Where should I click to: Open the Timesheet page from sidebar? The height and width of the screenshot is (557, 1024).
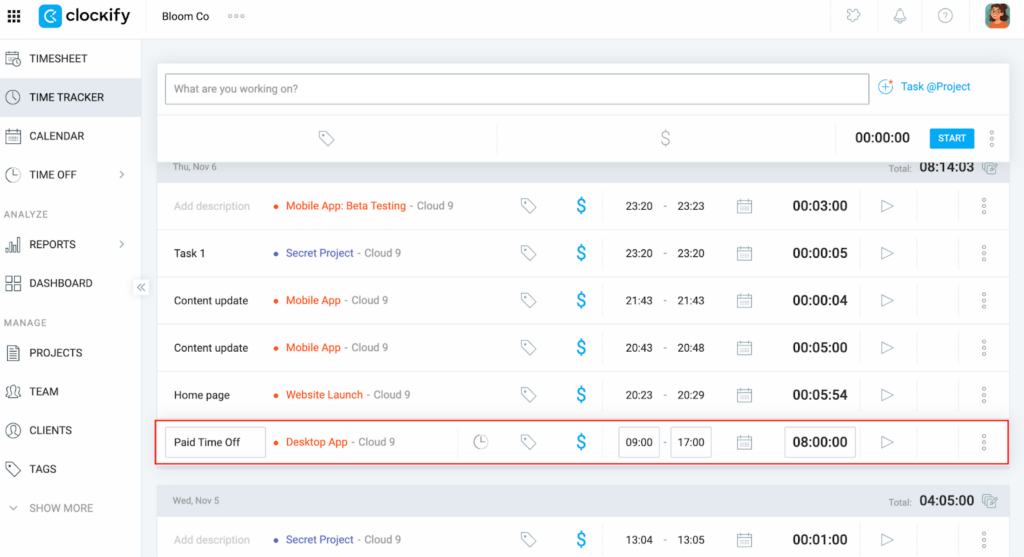point(58,59)
